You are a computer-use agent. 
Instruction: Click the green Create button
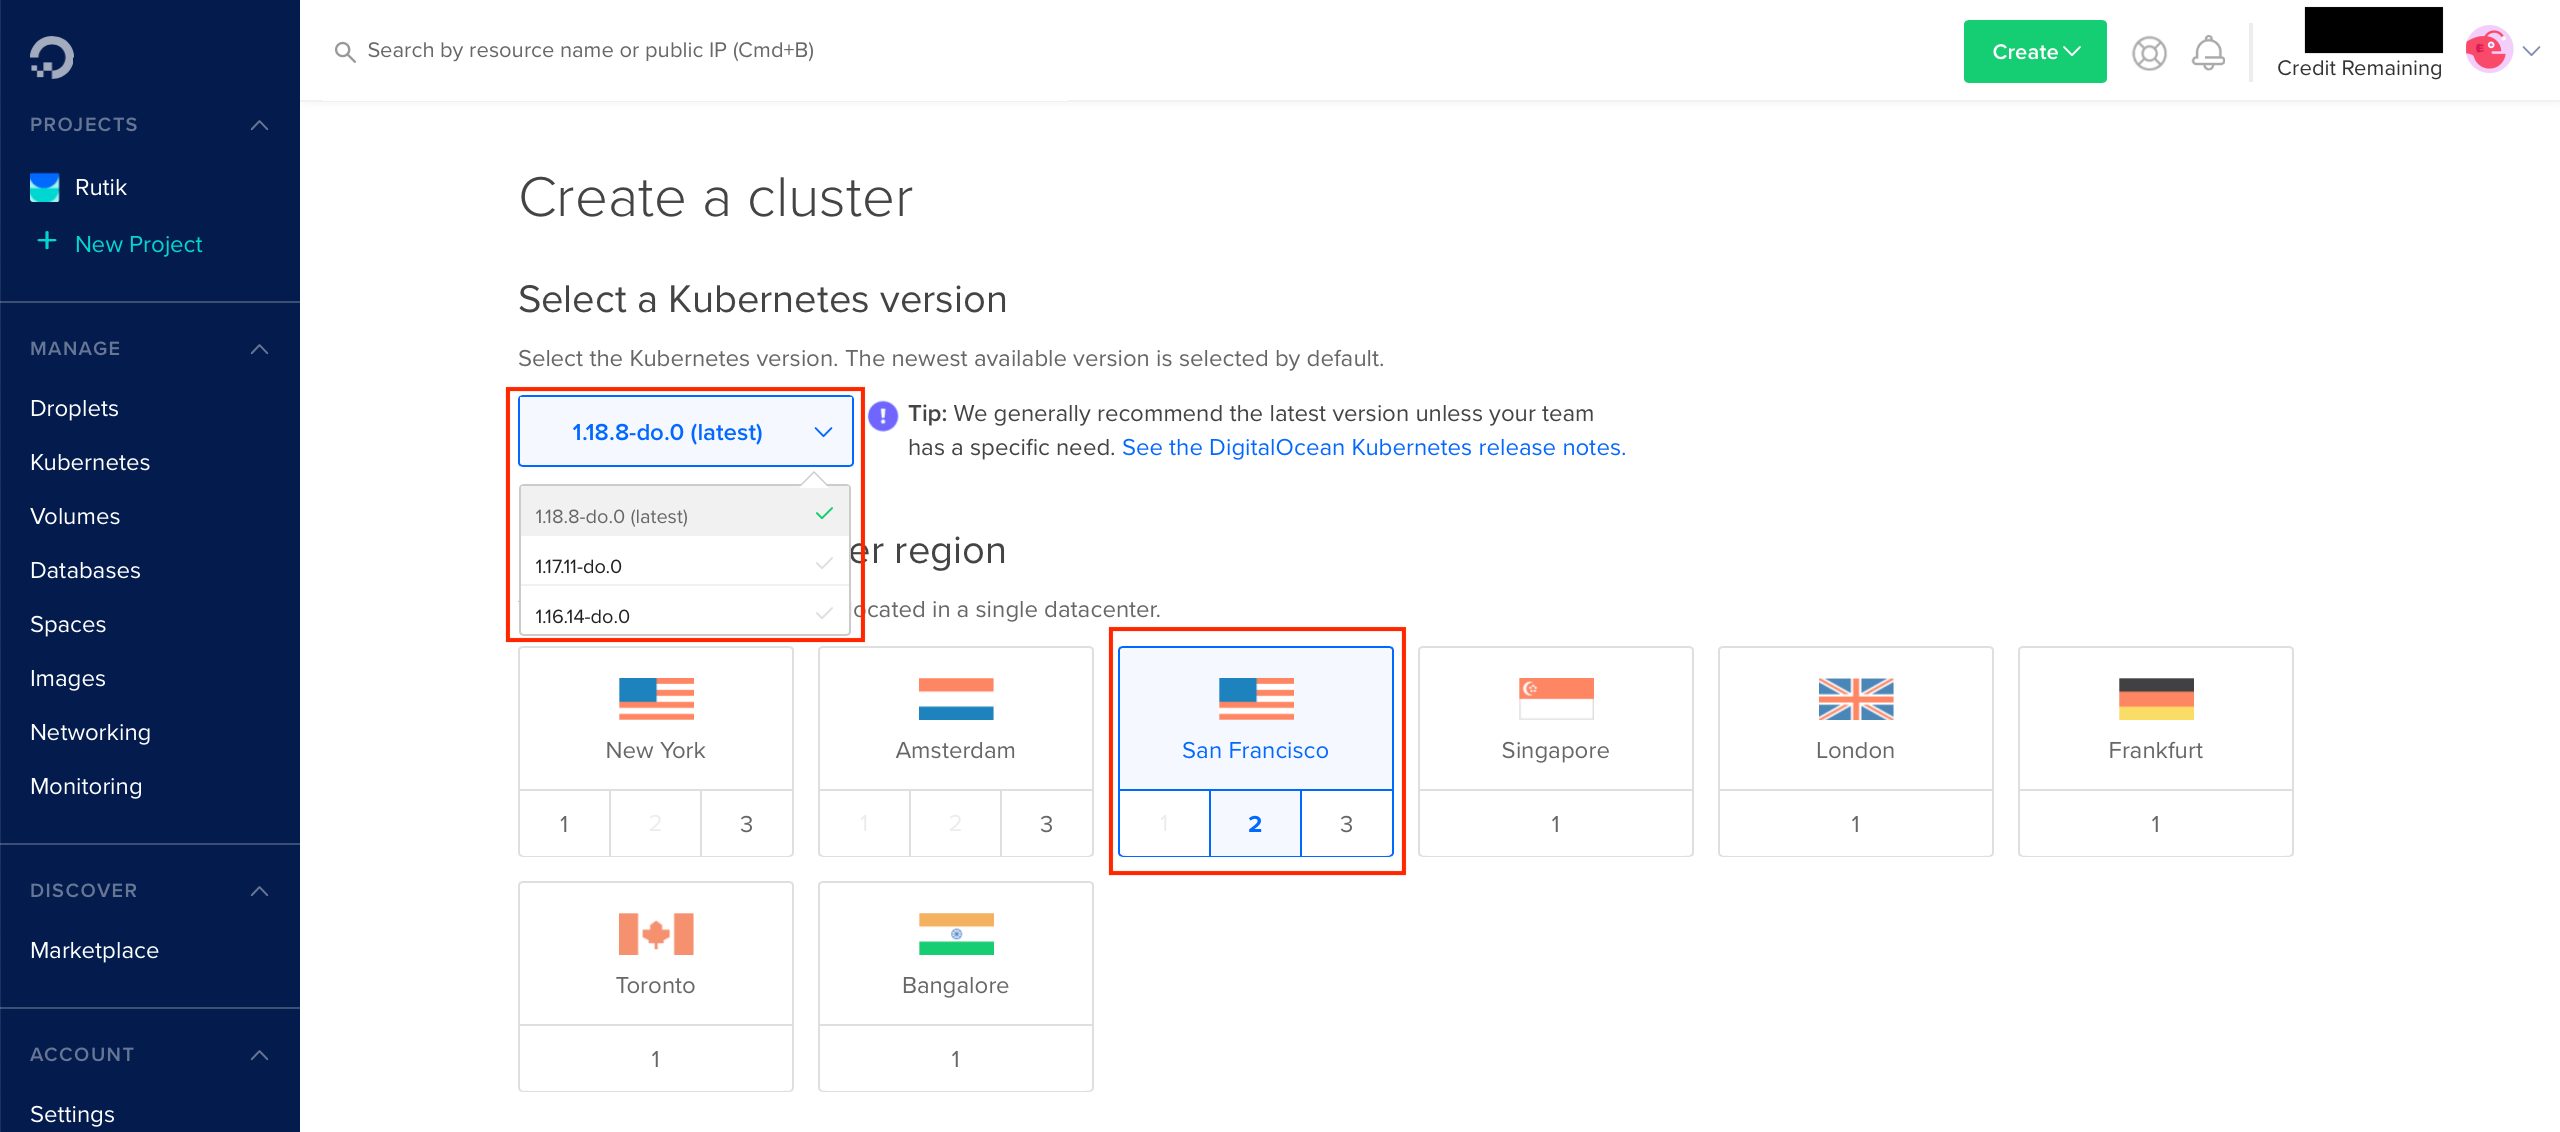[2034, 51]
